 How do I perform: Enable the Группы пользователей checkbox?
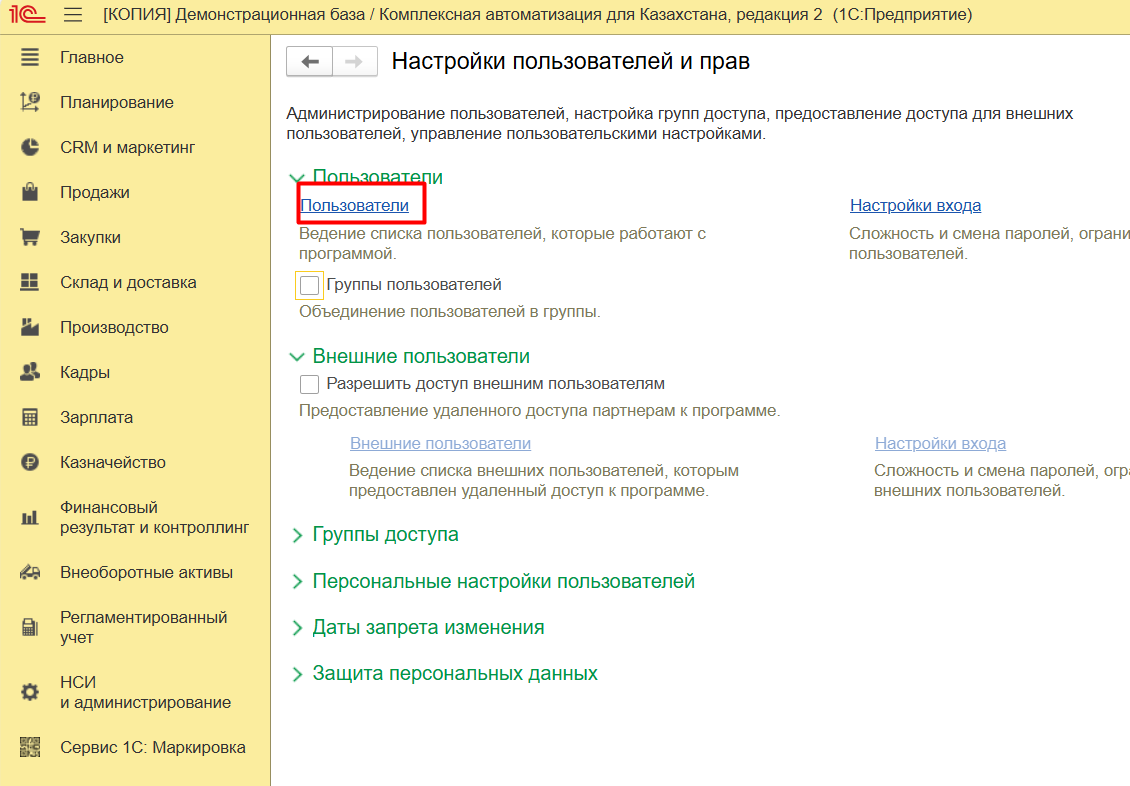[310, 285]
